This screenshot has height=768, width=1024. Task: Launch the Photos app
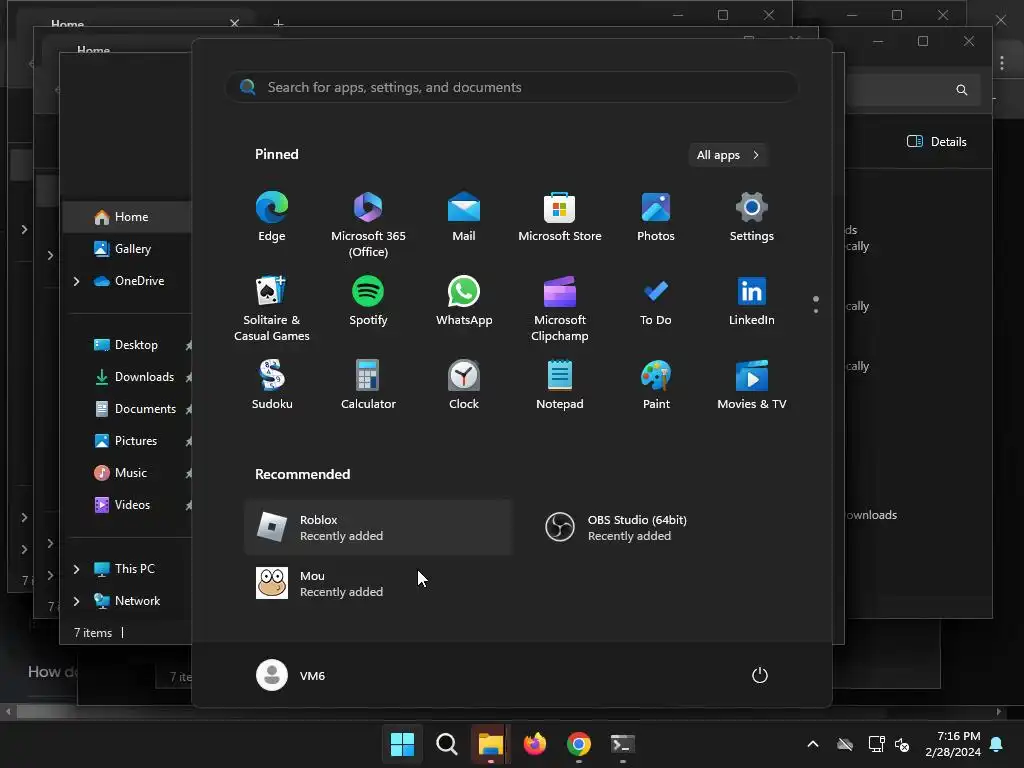(x=656, y=217)
